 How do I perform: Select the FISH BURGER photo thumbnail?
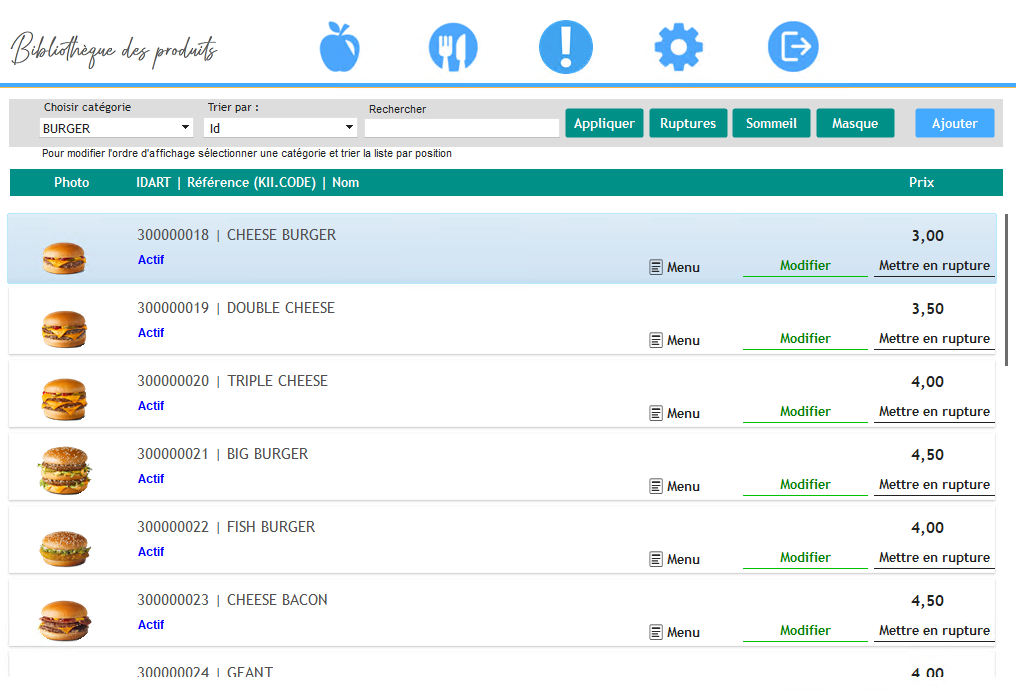[65, 547]
